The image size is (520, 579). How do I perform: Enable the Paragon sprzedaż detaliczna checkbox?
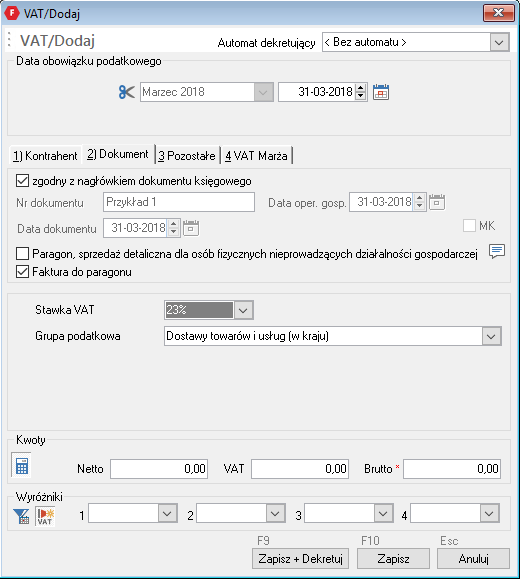23,254
